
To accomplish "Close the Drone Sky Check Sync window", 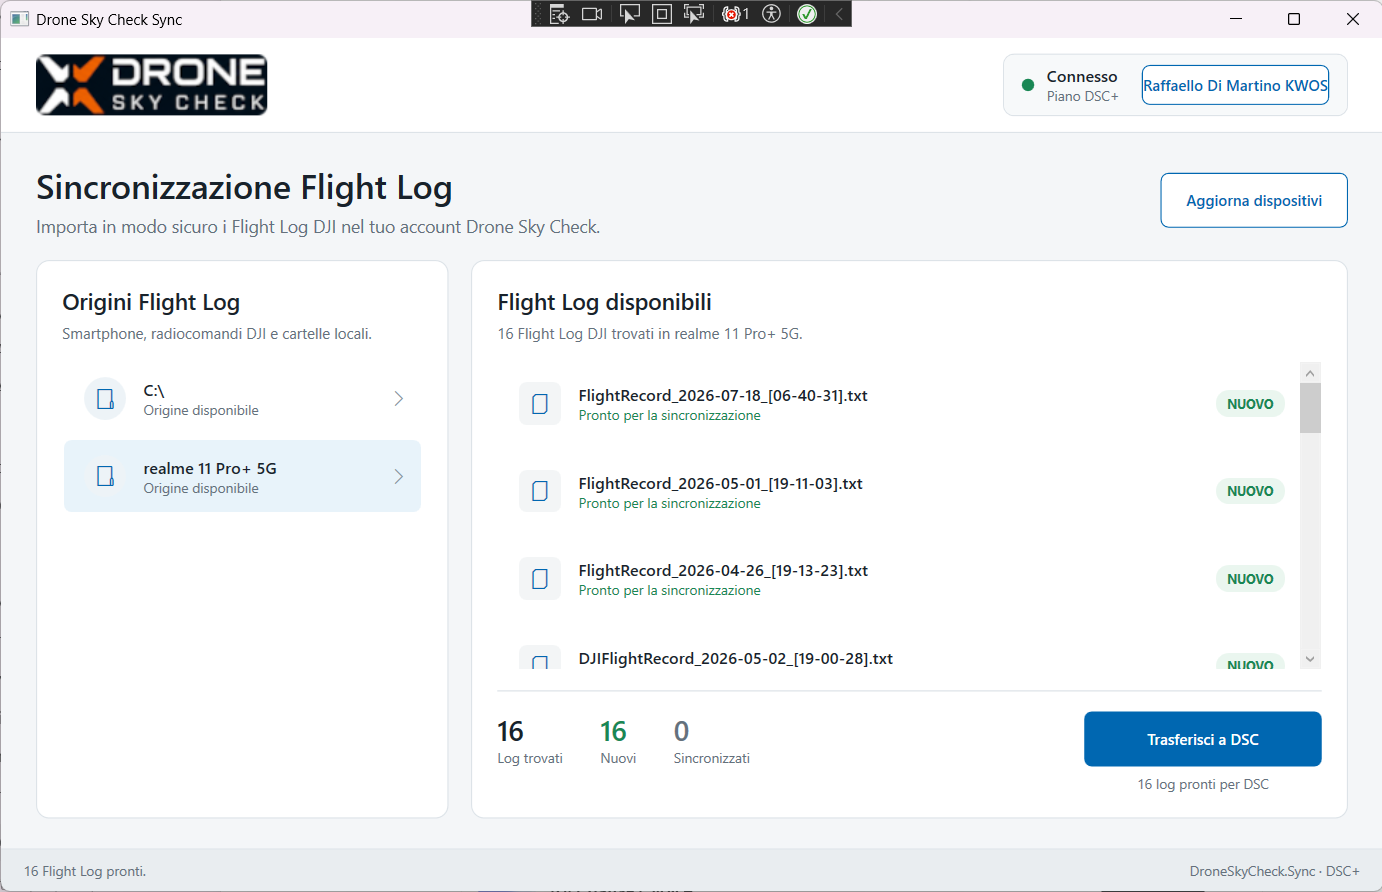I will click(x=1353, y=19).
